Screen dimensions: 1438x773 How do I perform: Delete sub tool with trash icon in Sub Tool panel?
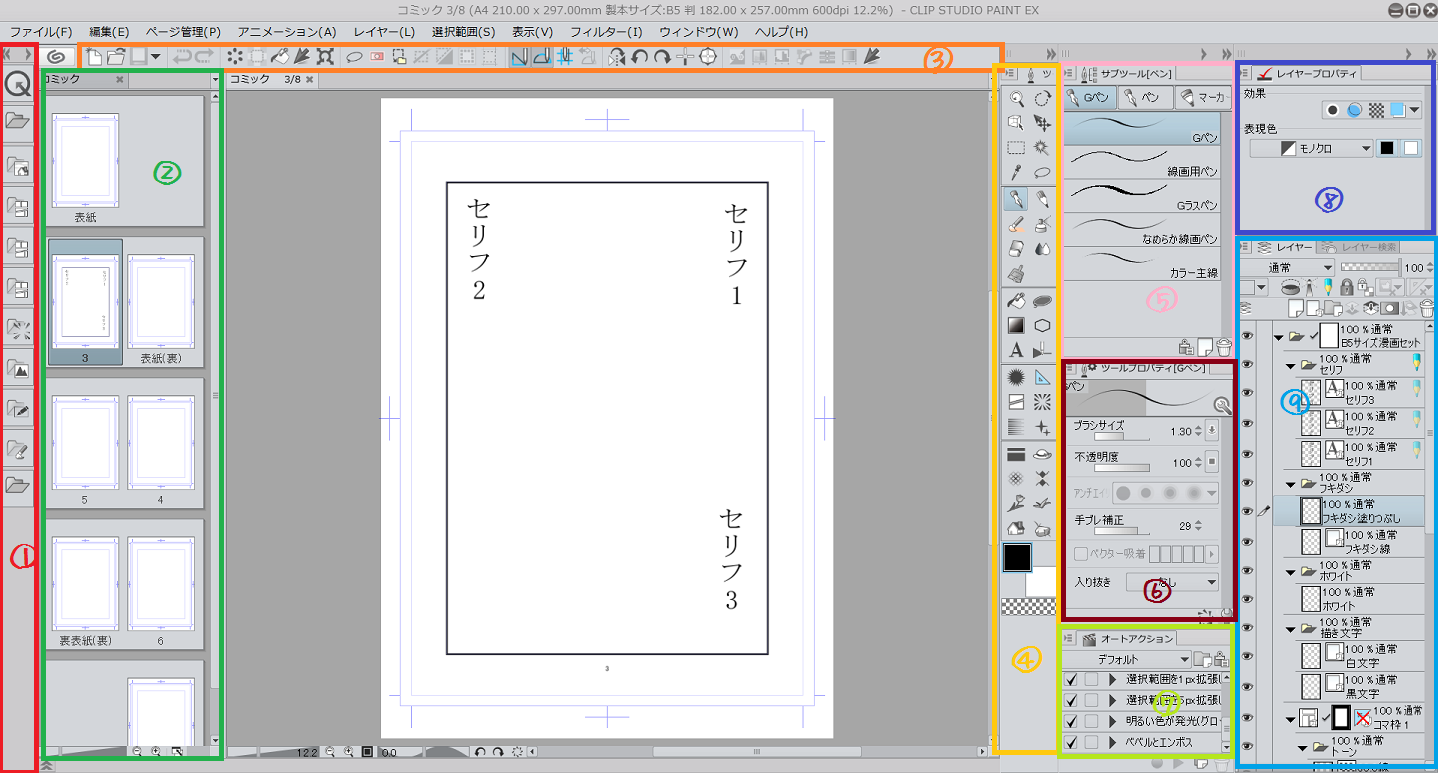1224,347
